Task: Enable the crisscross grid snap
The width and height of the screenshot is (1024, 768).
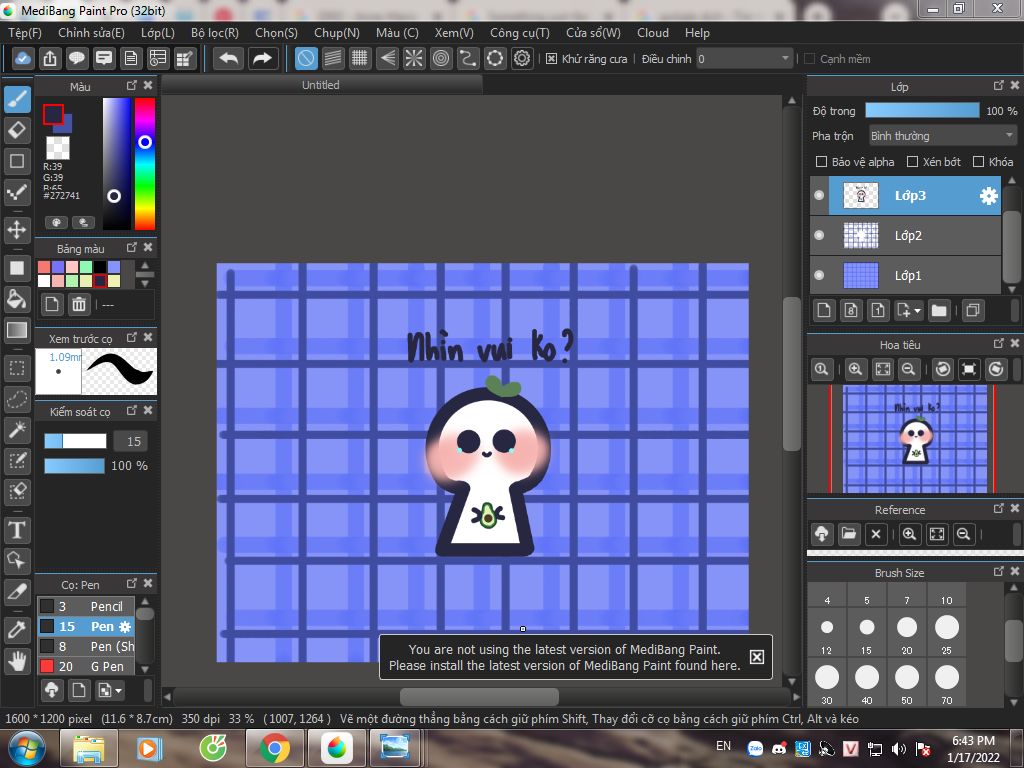Action: (360, 59)
